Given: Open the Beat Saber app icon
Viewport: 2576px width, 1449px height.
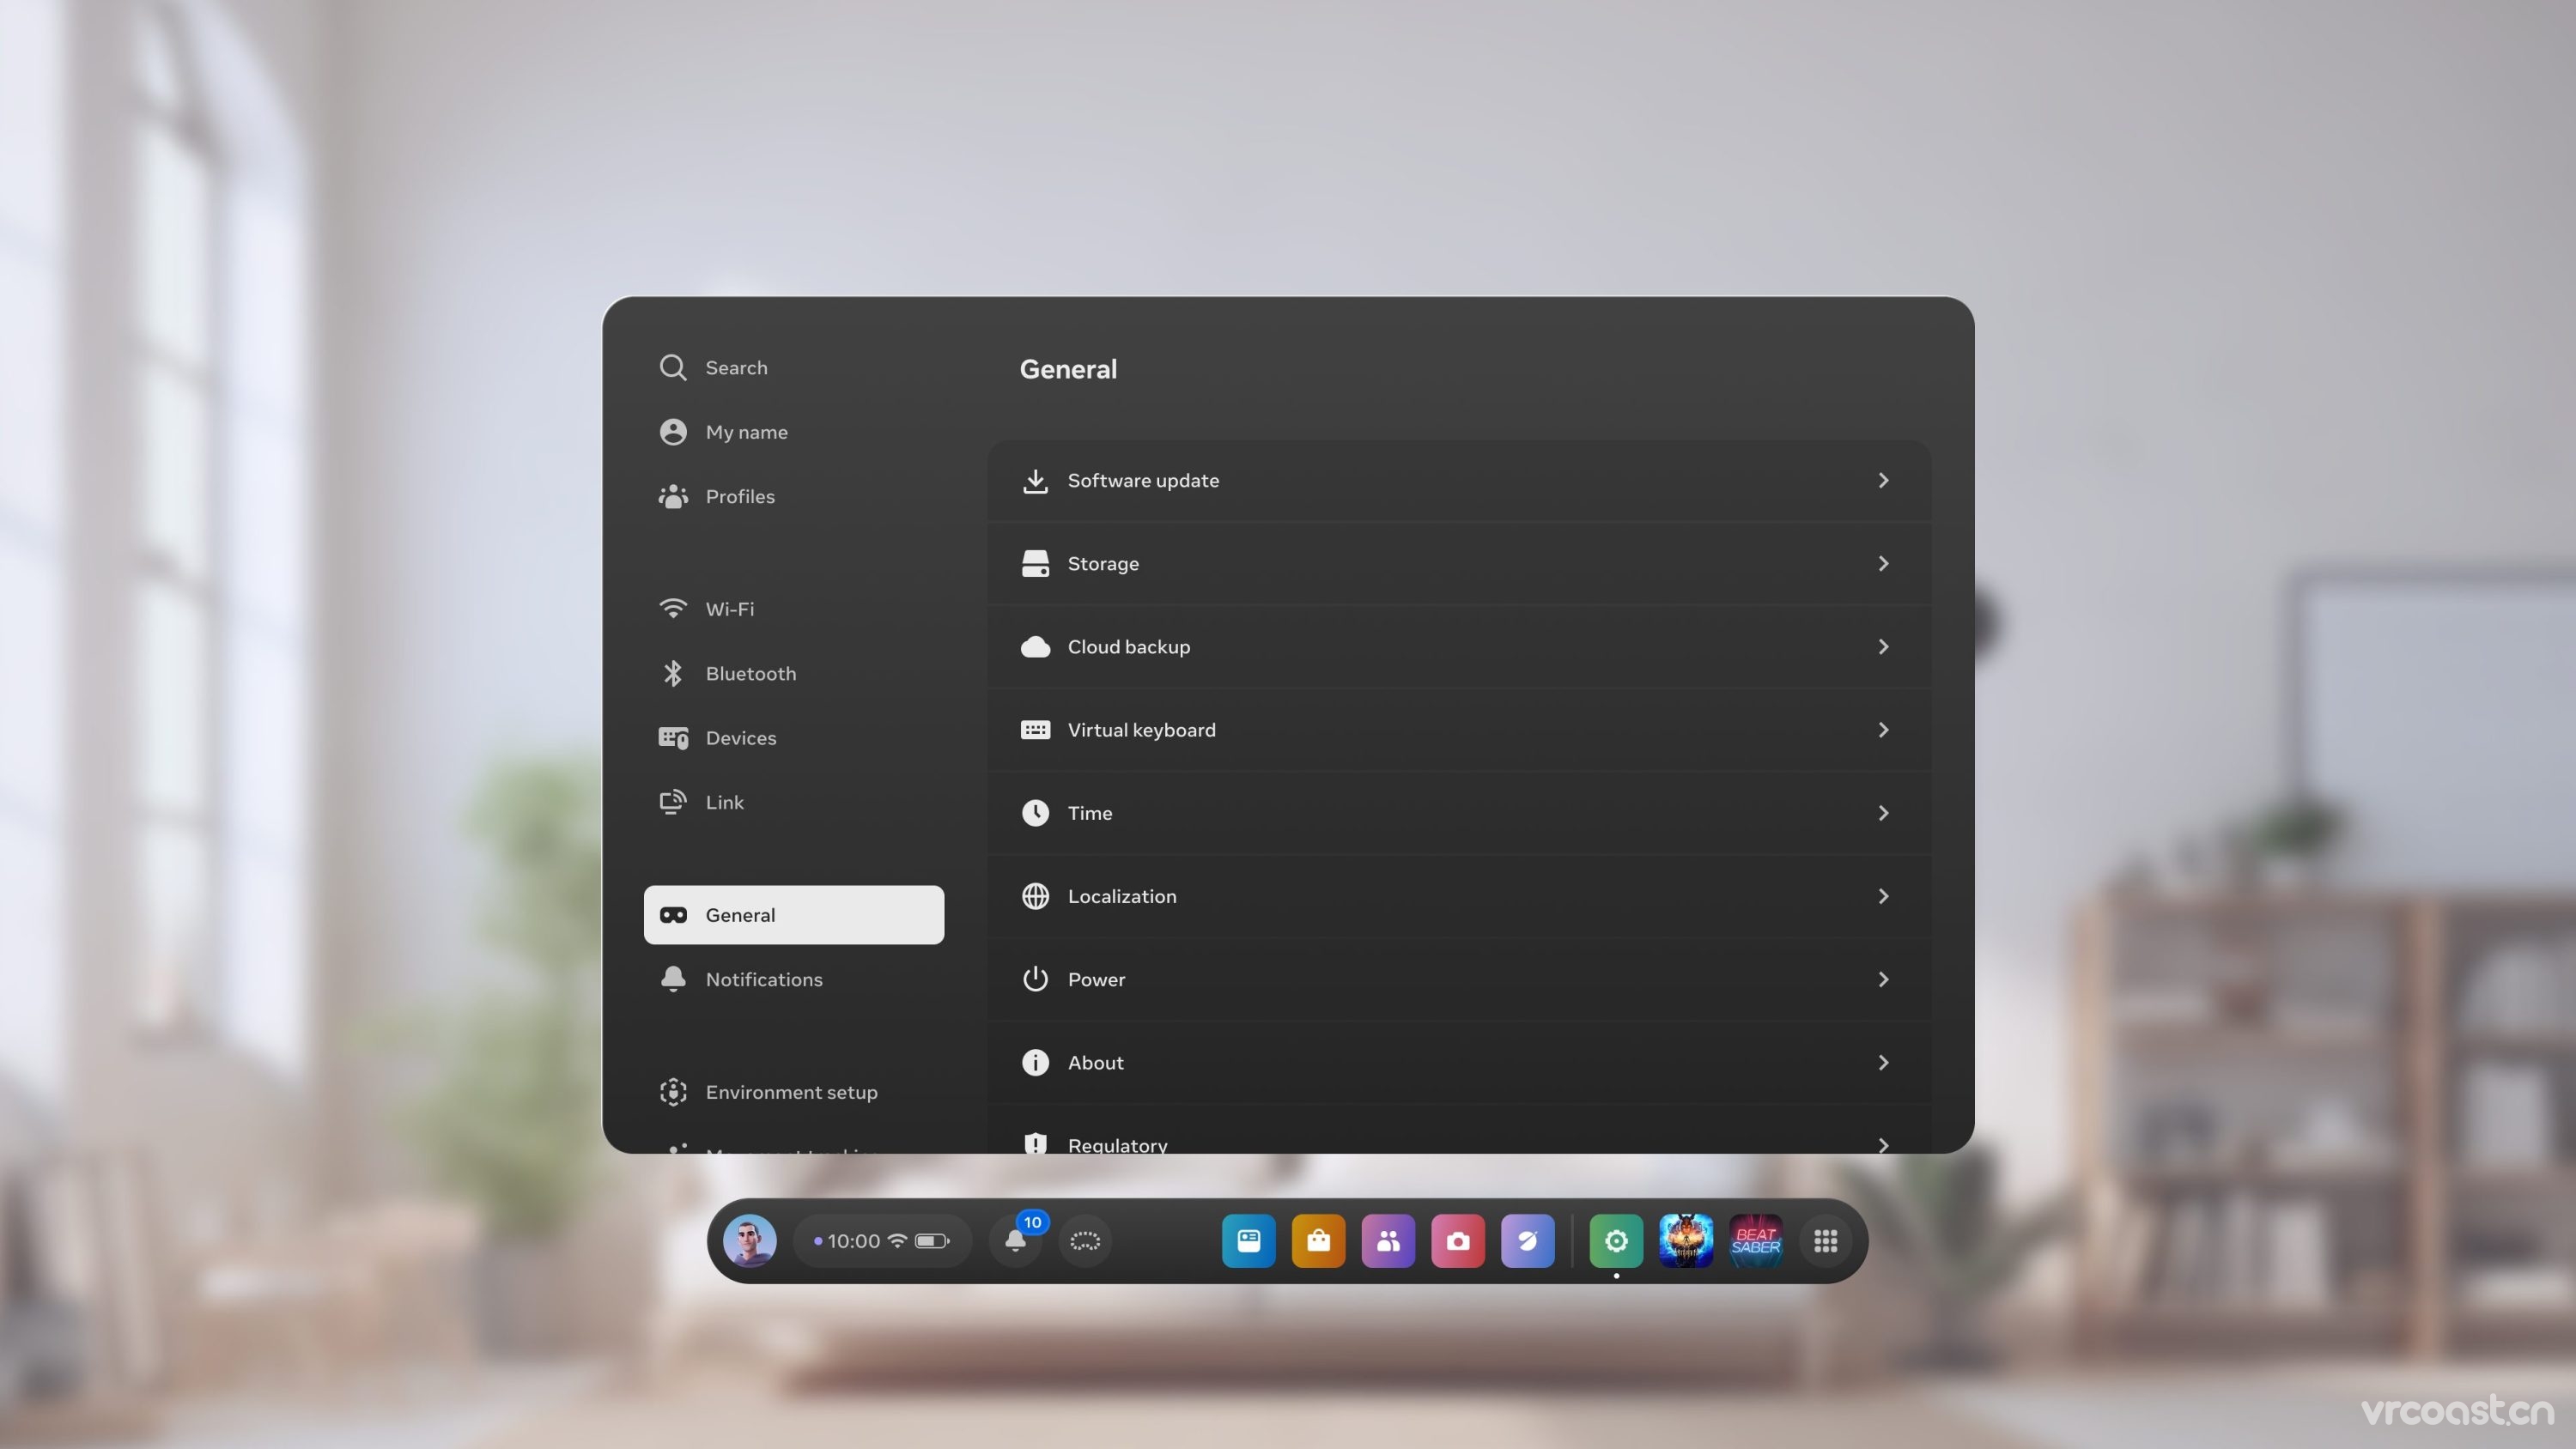Looking at the screenshot, I should 1755,1240.
